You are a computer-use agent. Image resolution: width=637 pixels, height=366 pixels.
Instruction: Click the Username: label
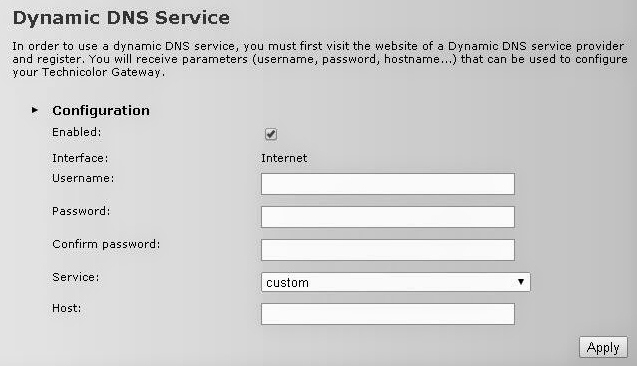coord(83,178)
